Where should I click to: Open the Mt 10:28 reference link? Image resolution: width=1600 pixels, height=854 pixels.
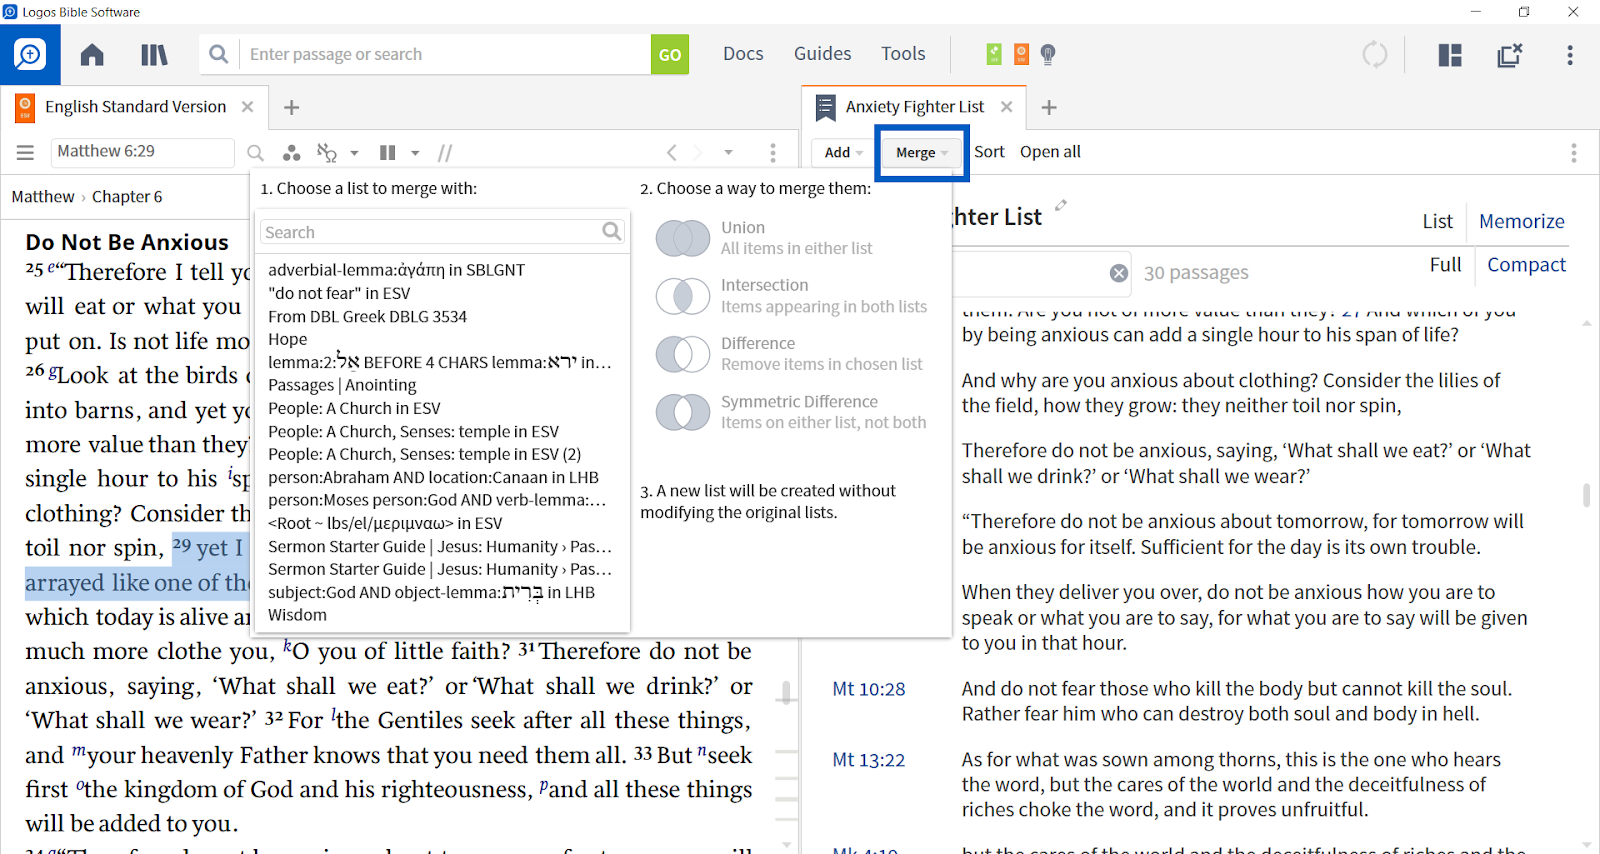pyautogui.click(x=869, y=689)
